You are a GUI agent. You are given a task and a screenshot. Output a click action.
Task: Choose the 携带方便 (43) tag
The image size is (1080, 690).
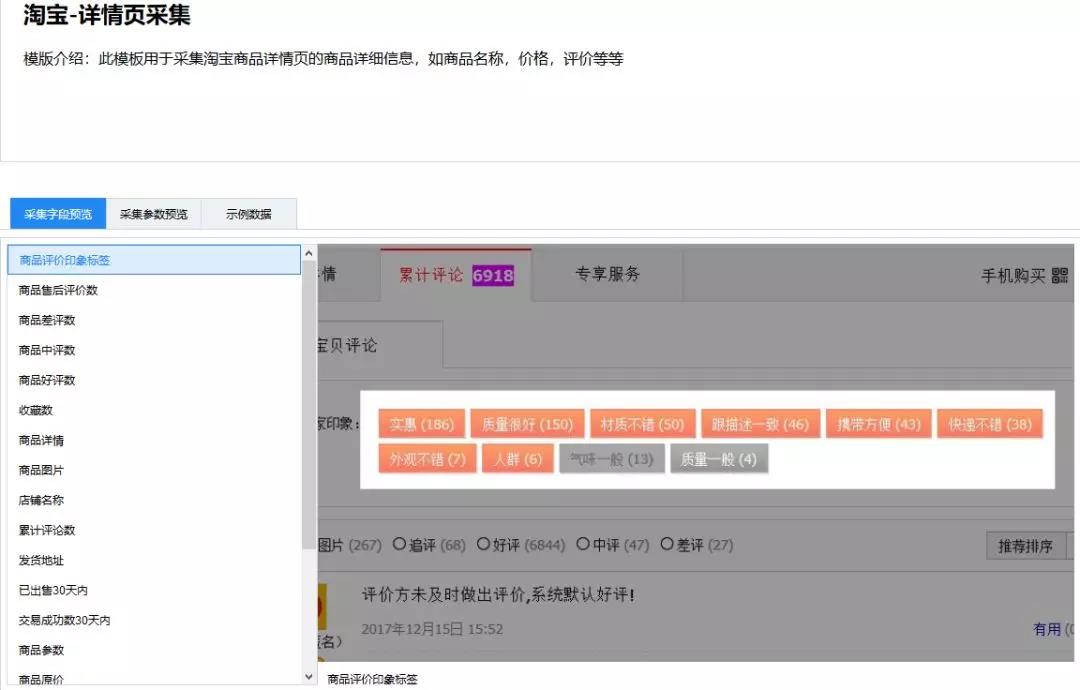pos(879,424)
